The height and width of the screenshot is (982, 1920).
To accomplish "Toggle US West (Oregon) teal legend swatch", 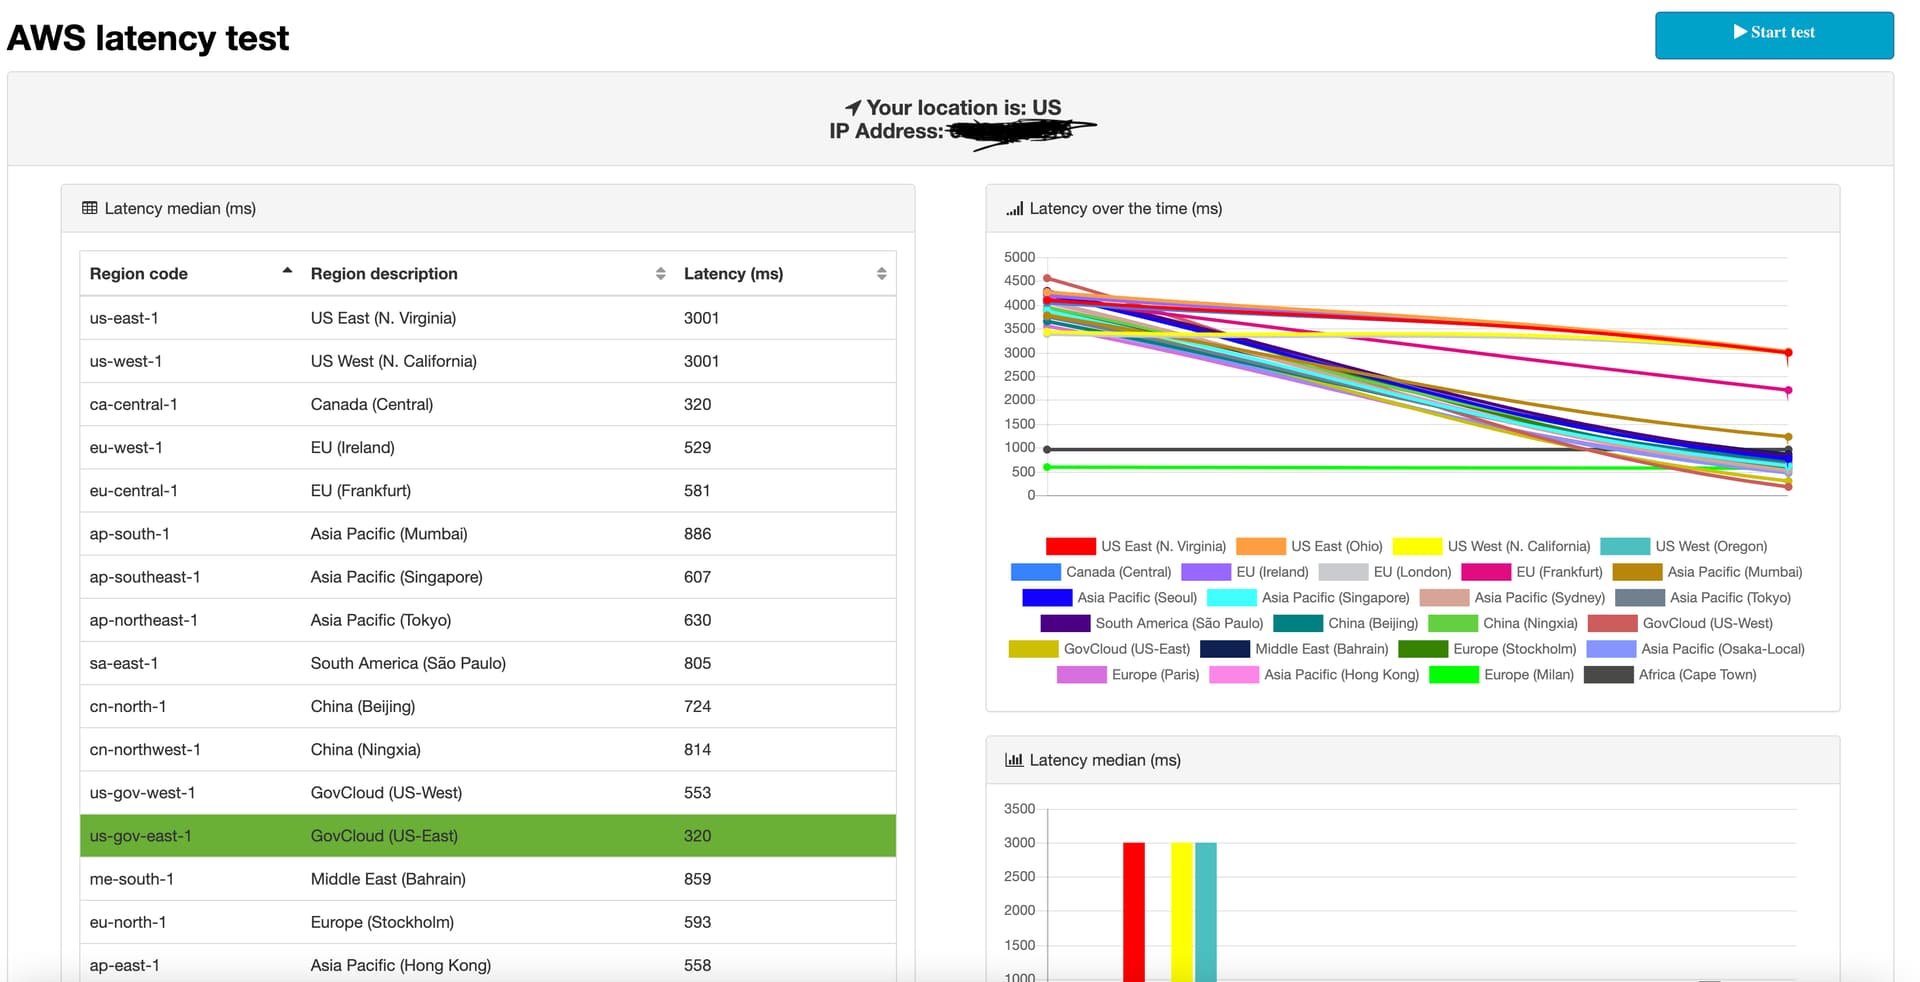I will 1625,546.
